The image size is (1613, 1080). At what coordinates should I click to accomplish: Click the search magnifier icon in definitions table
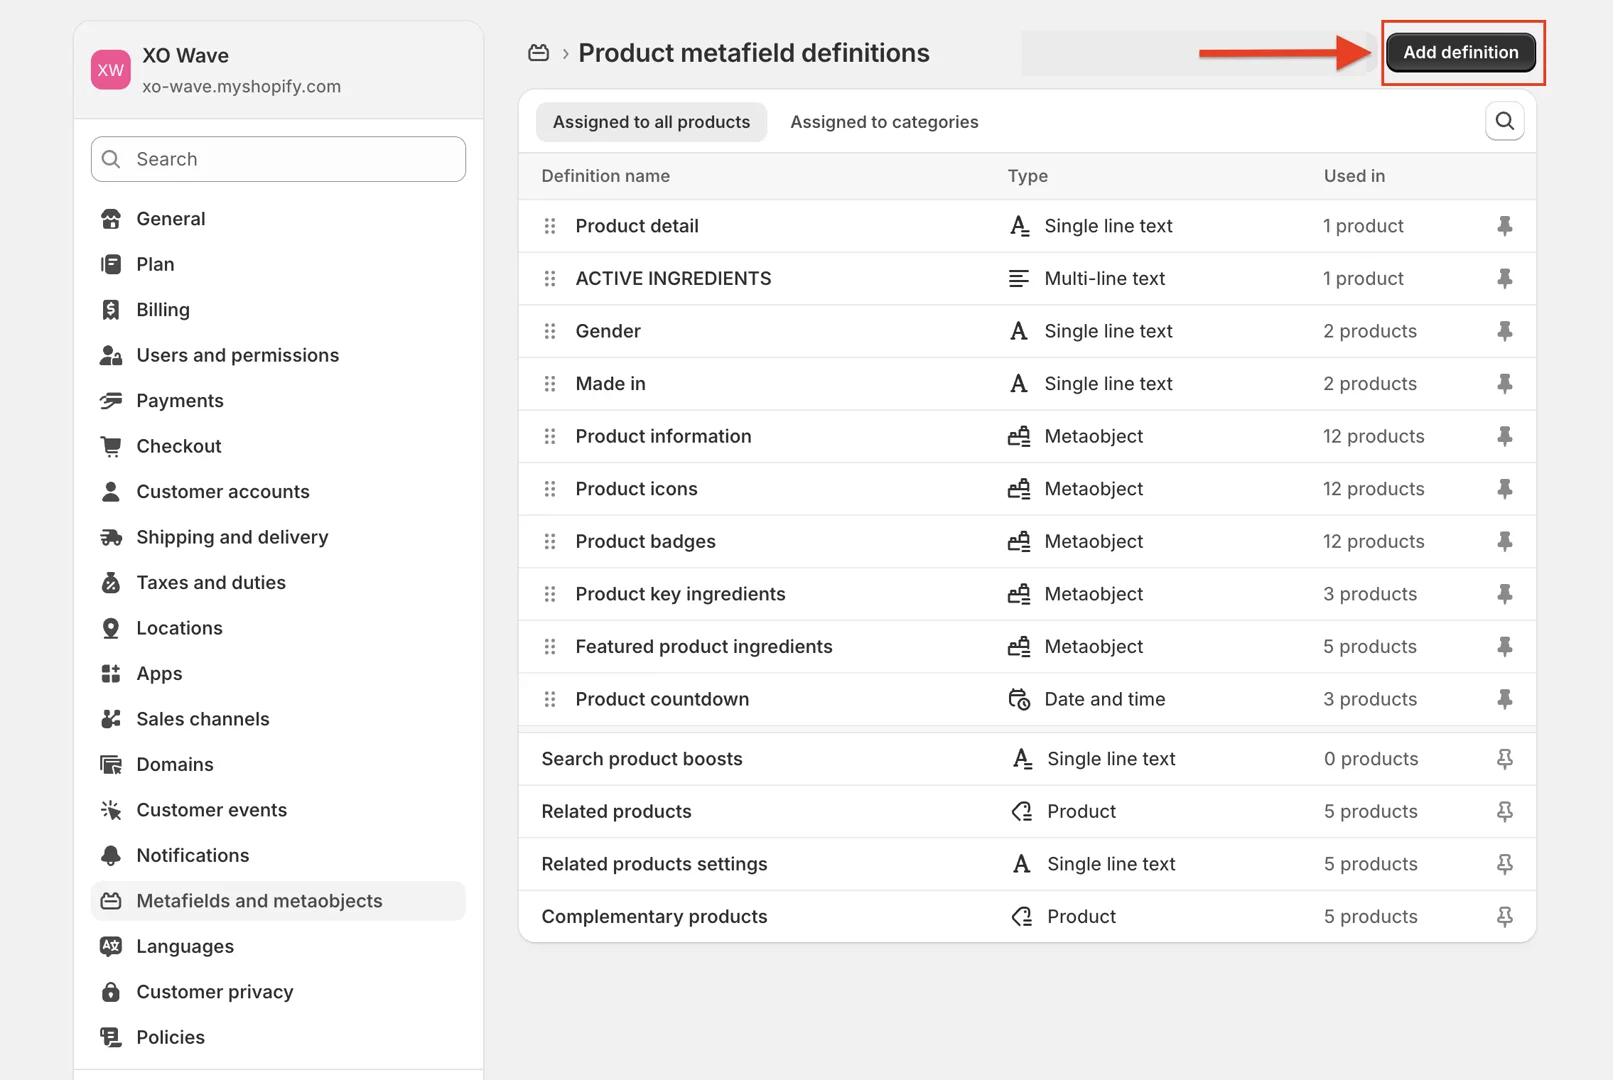1504,122
